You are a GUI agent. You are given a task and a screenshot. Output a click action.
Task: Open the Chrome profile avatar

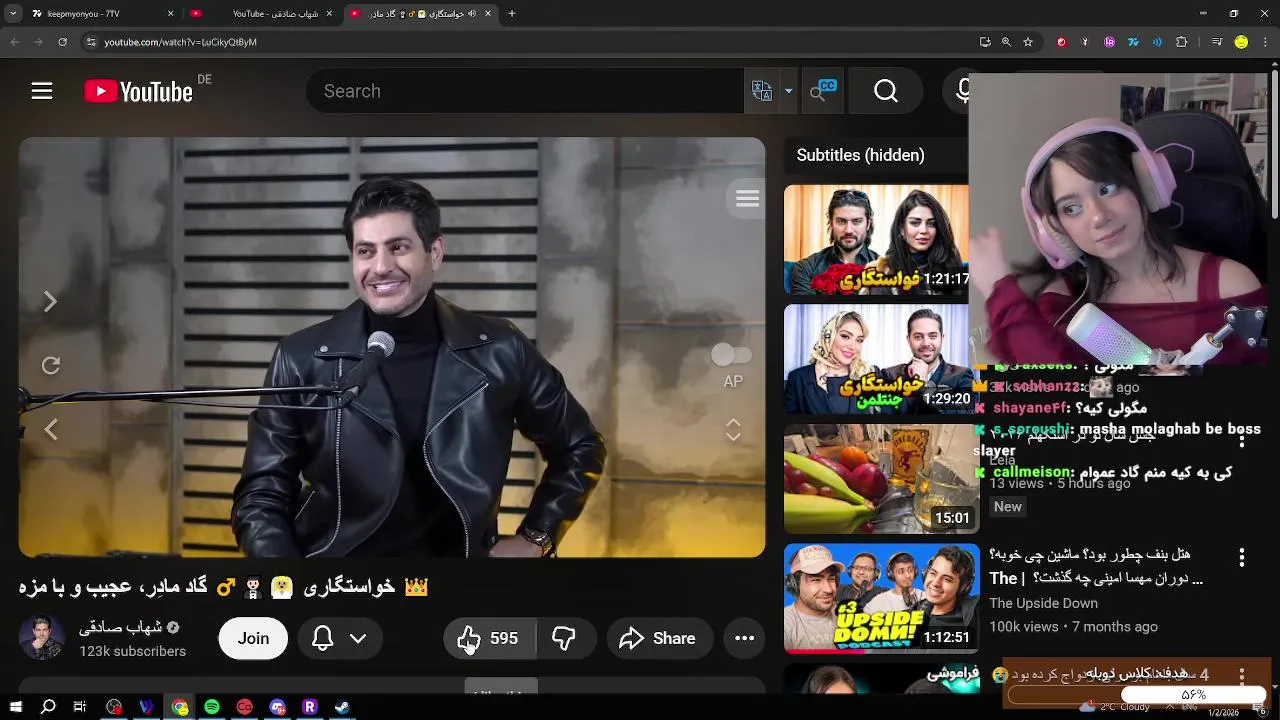point(1241,42)
